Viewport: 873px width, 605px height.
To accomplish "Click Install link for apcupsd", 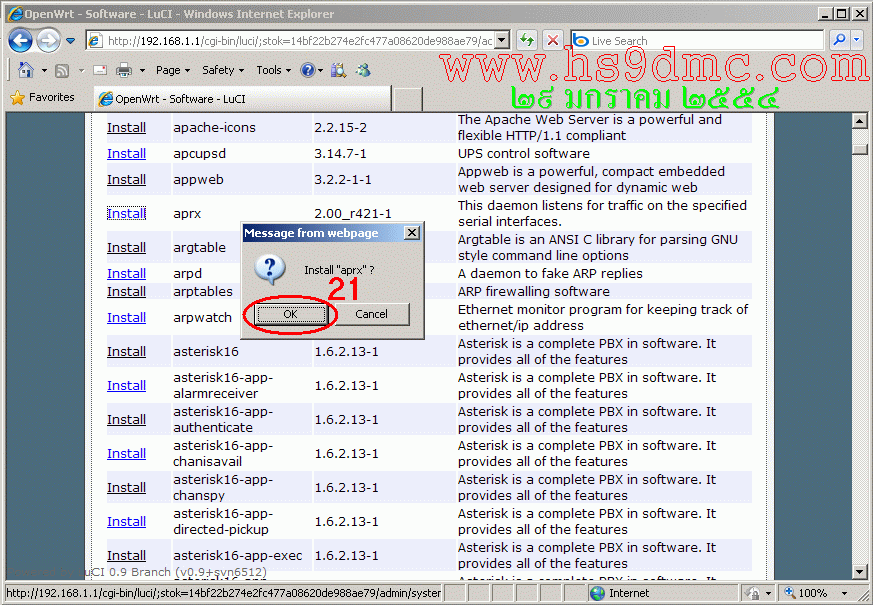I will click(126, 154).
